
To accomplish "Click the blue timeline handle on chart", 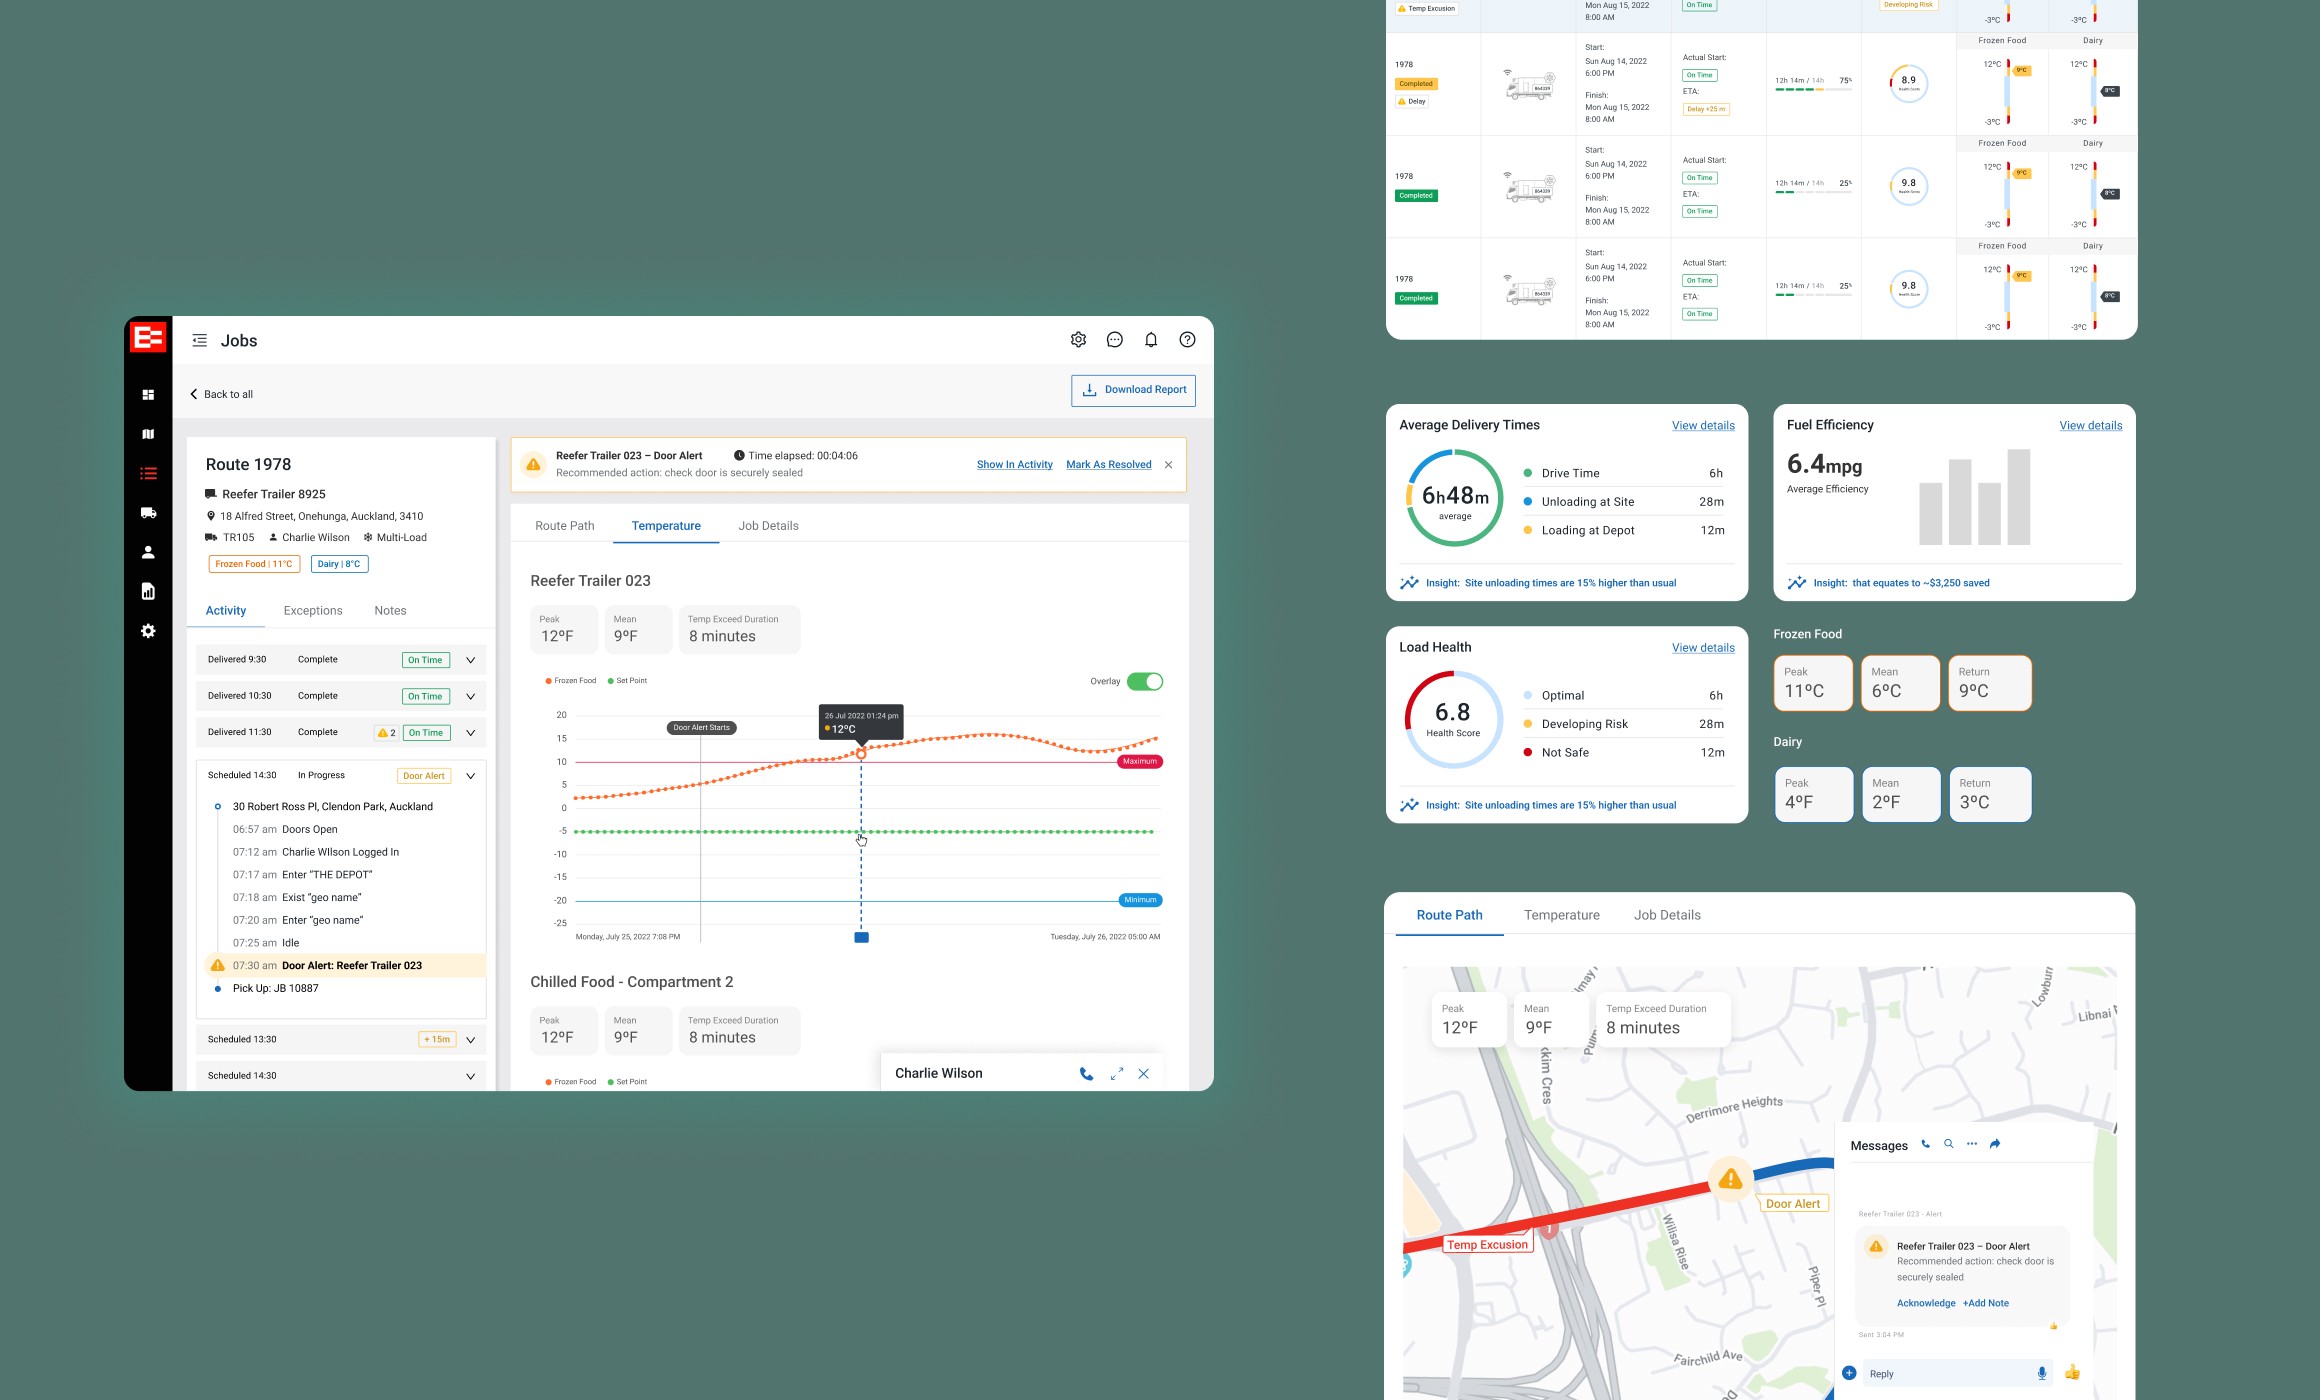I will [x=861, y=938].
